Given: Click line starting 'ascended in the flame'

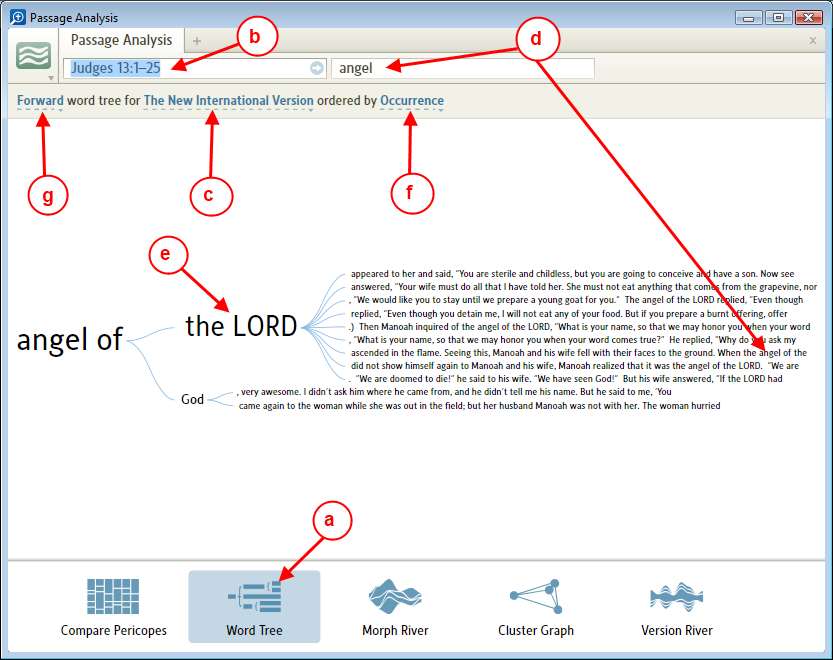Looking at the screenshot, I should coord(579,353).
